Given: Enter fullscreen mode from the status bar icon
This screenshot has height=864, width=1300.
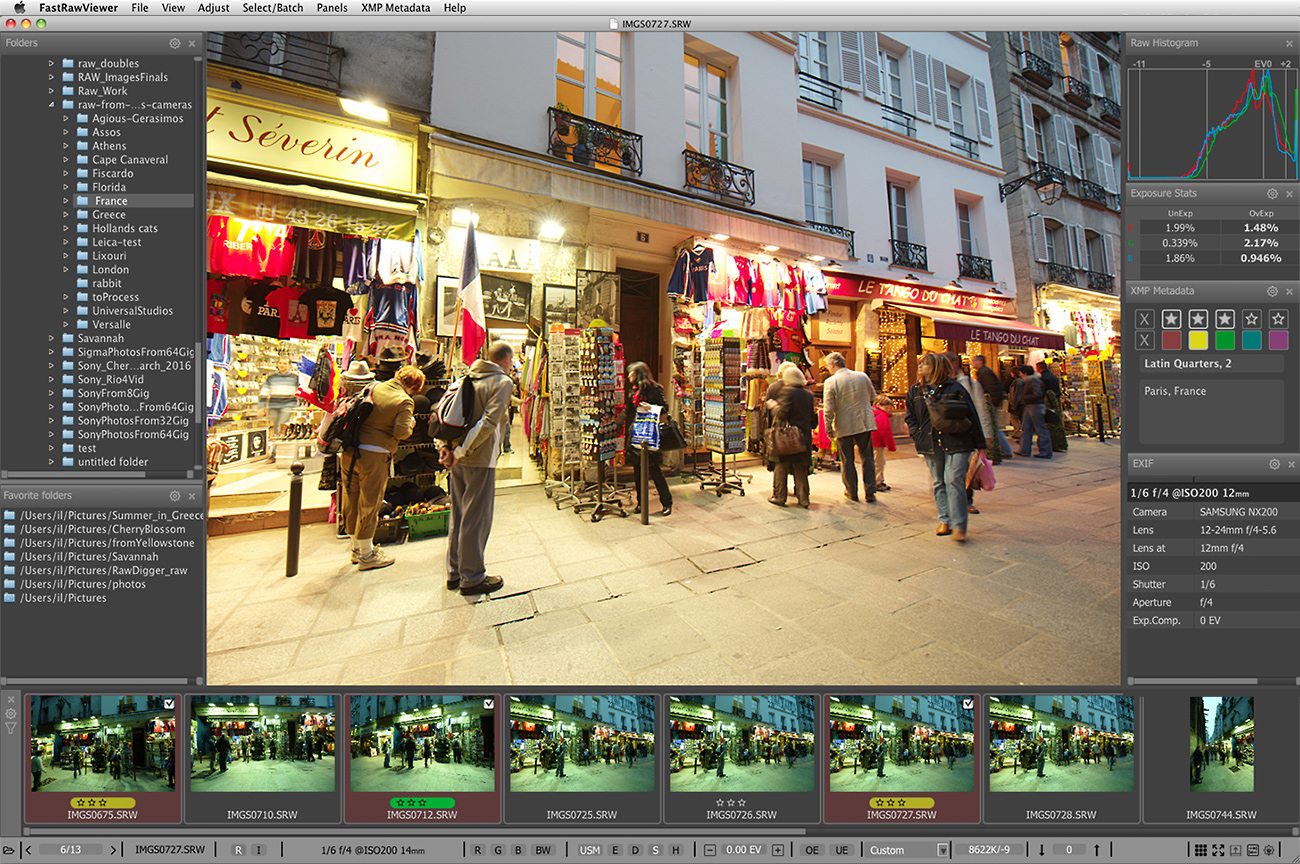Looking at the screenshot, I should tap(1218, 850).
